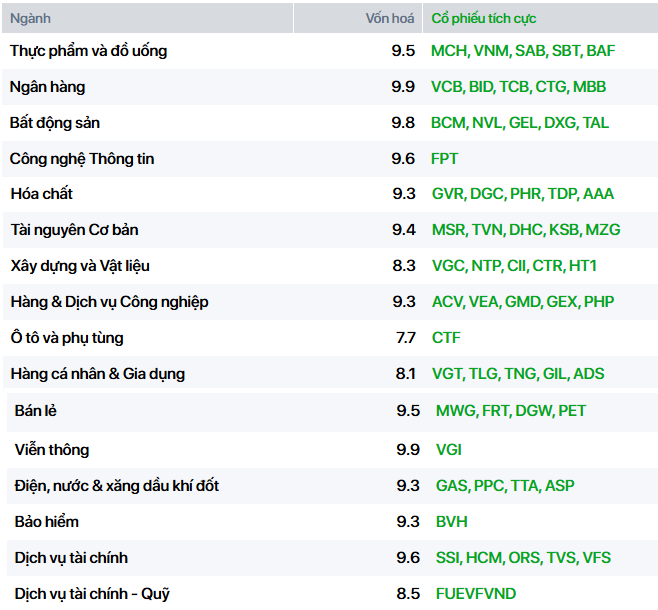Image resolution: width=658 pixels, height=610 pixels.
Task: Click stock list ACV, VEA, GMD, GEX, PHP
Action: [x=523, y=302]
